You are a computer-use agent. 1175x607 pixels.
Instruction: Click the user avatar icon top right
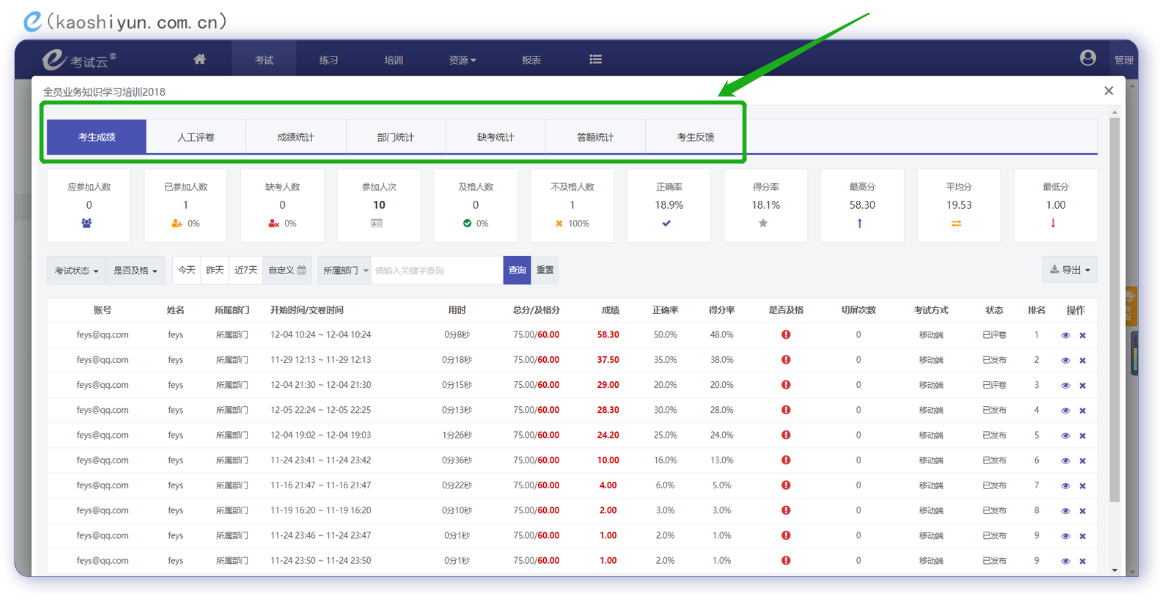[x=1088, y=59]
